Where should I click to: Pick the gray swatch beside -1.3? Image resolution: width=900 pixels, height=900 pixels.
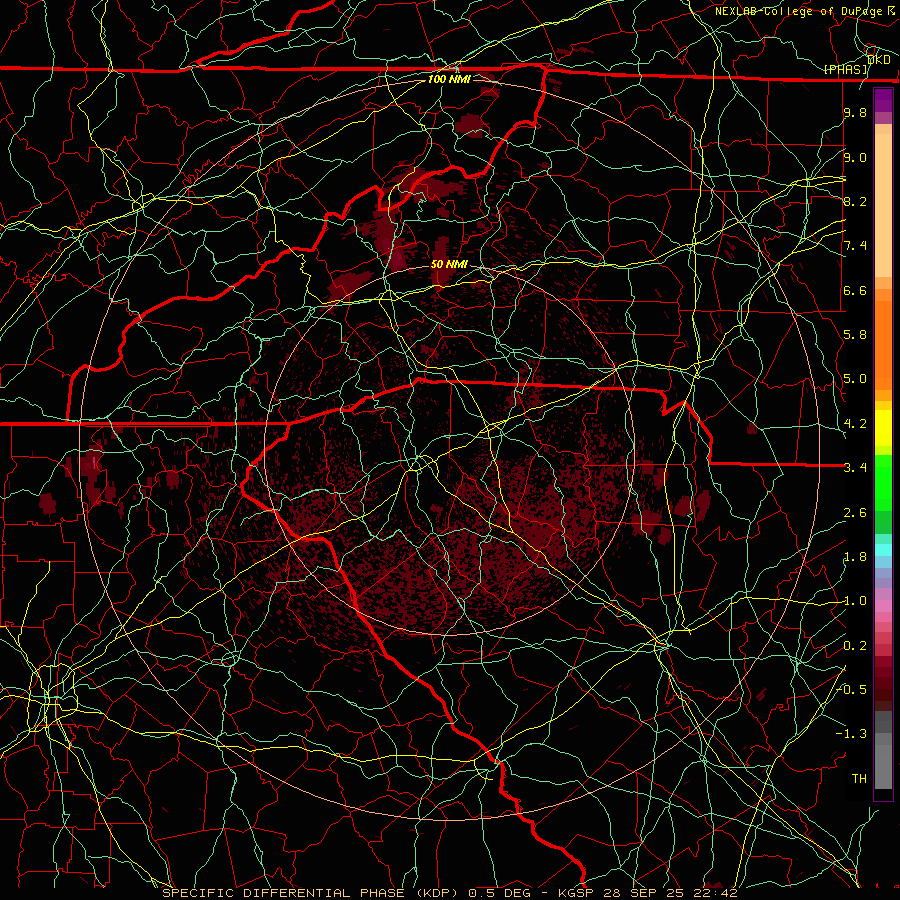tap(883, 738)
